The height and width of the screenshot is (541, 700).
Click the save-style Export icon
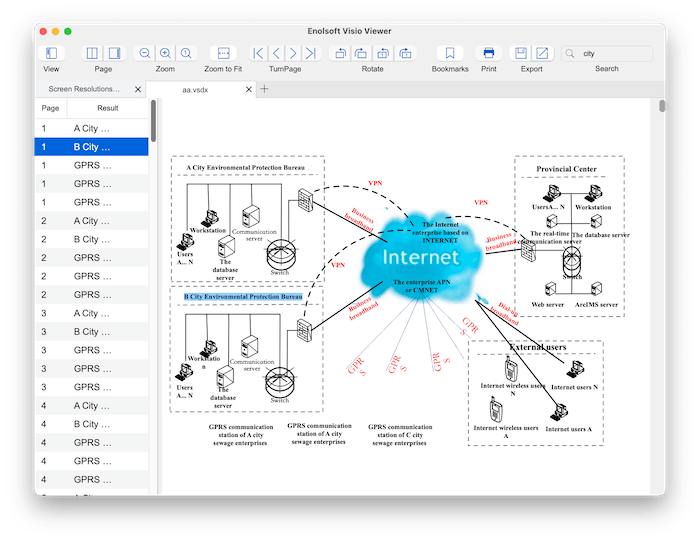(521, 53)
